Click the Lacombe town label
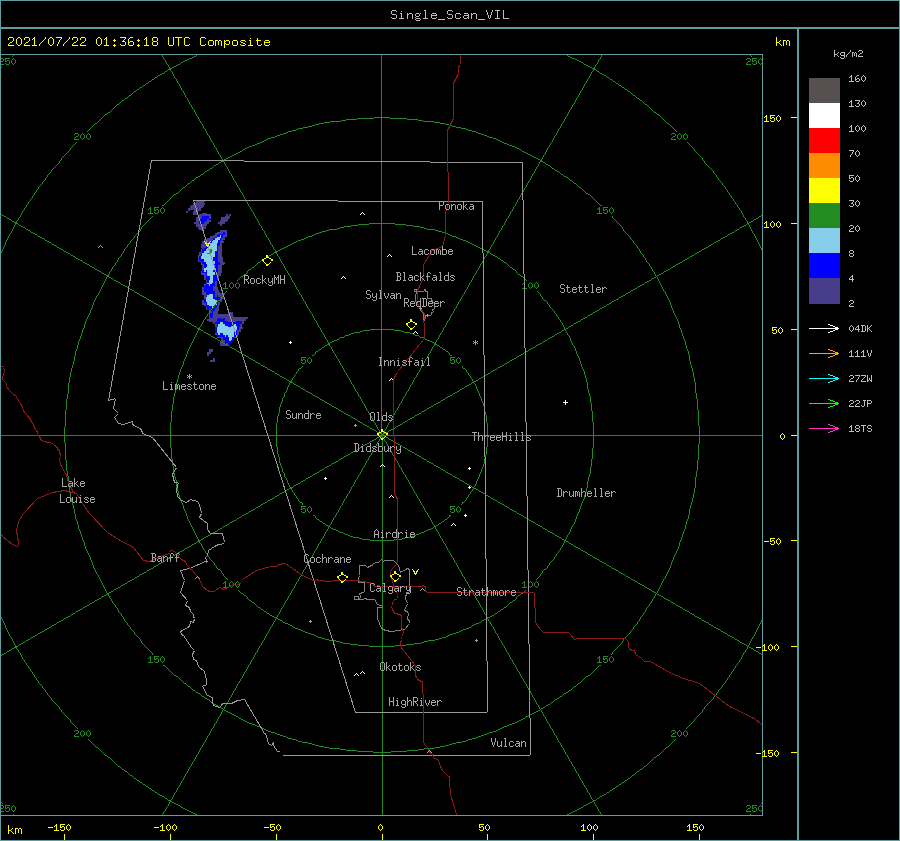The height and width of the screenshot is (841, 900). (x=432, y=251)
